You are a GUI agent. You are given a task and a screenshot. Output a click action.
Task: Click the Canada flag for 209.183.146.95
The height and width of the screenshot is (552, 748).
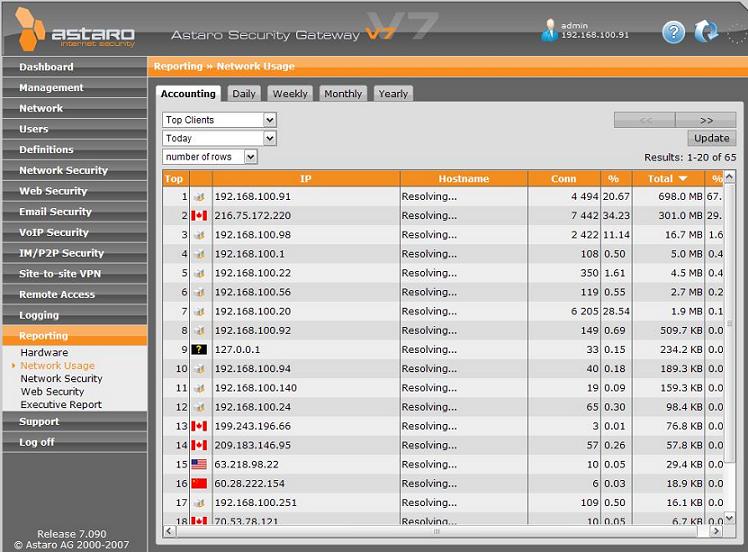tap(199, 445)
